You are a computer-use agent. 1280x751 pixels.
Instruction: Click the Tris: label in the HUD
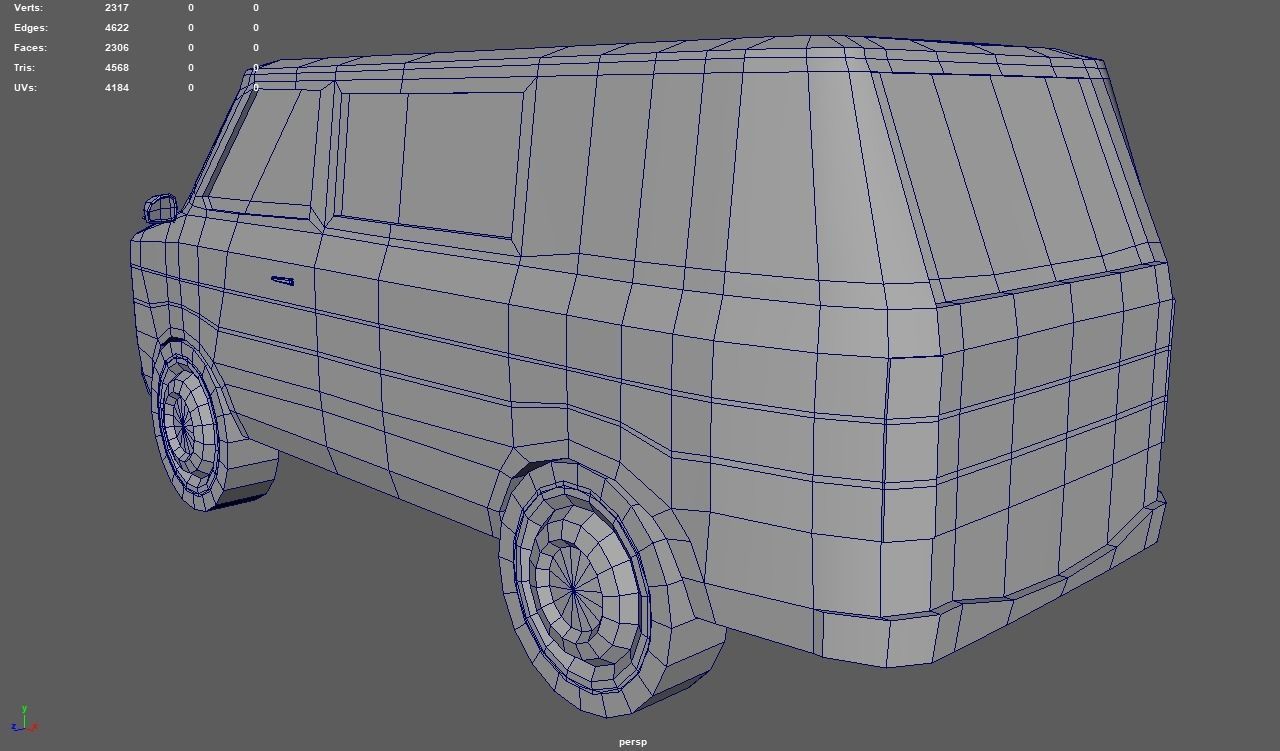(24, 68)
